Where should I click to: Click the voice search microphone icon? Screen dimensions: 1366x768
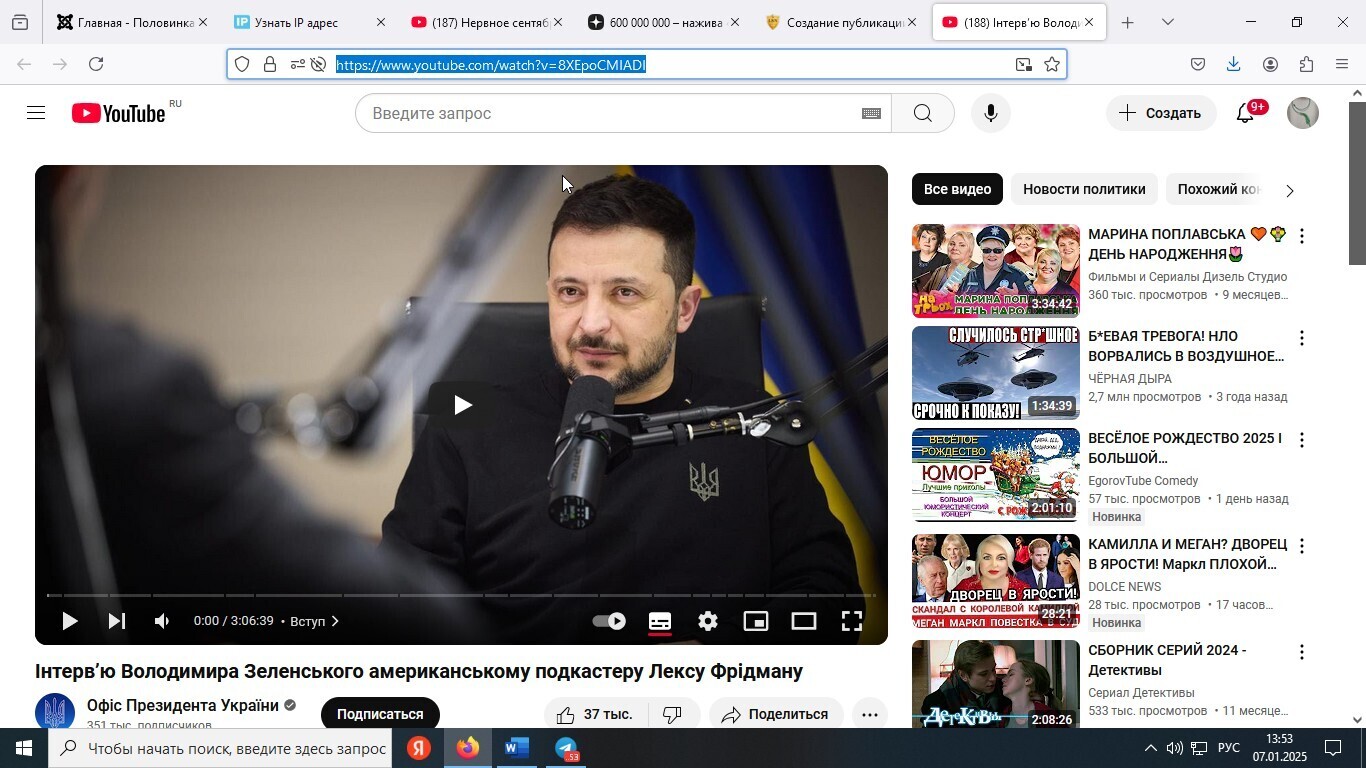pyautogui.click(x=990, y=113)
